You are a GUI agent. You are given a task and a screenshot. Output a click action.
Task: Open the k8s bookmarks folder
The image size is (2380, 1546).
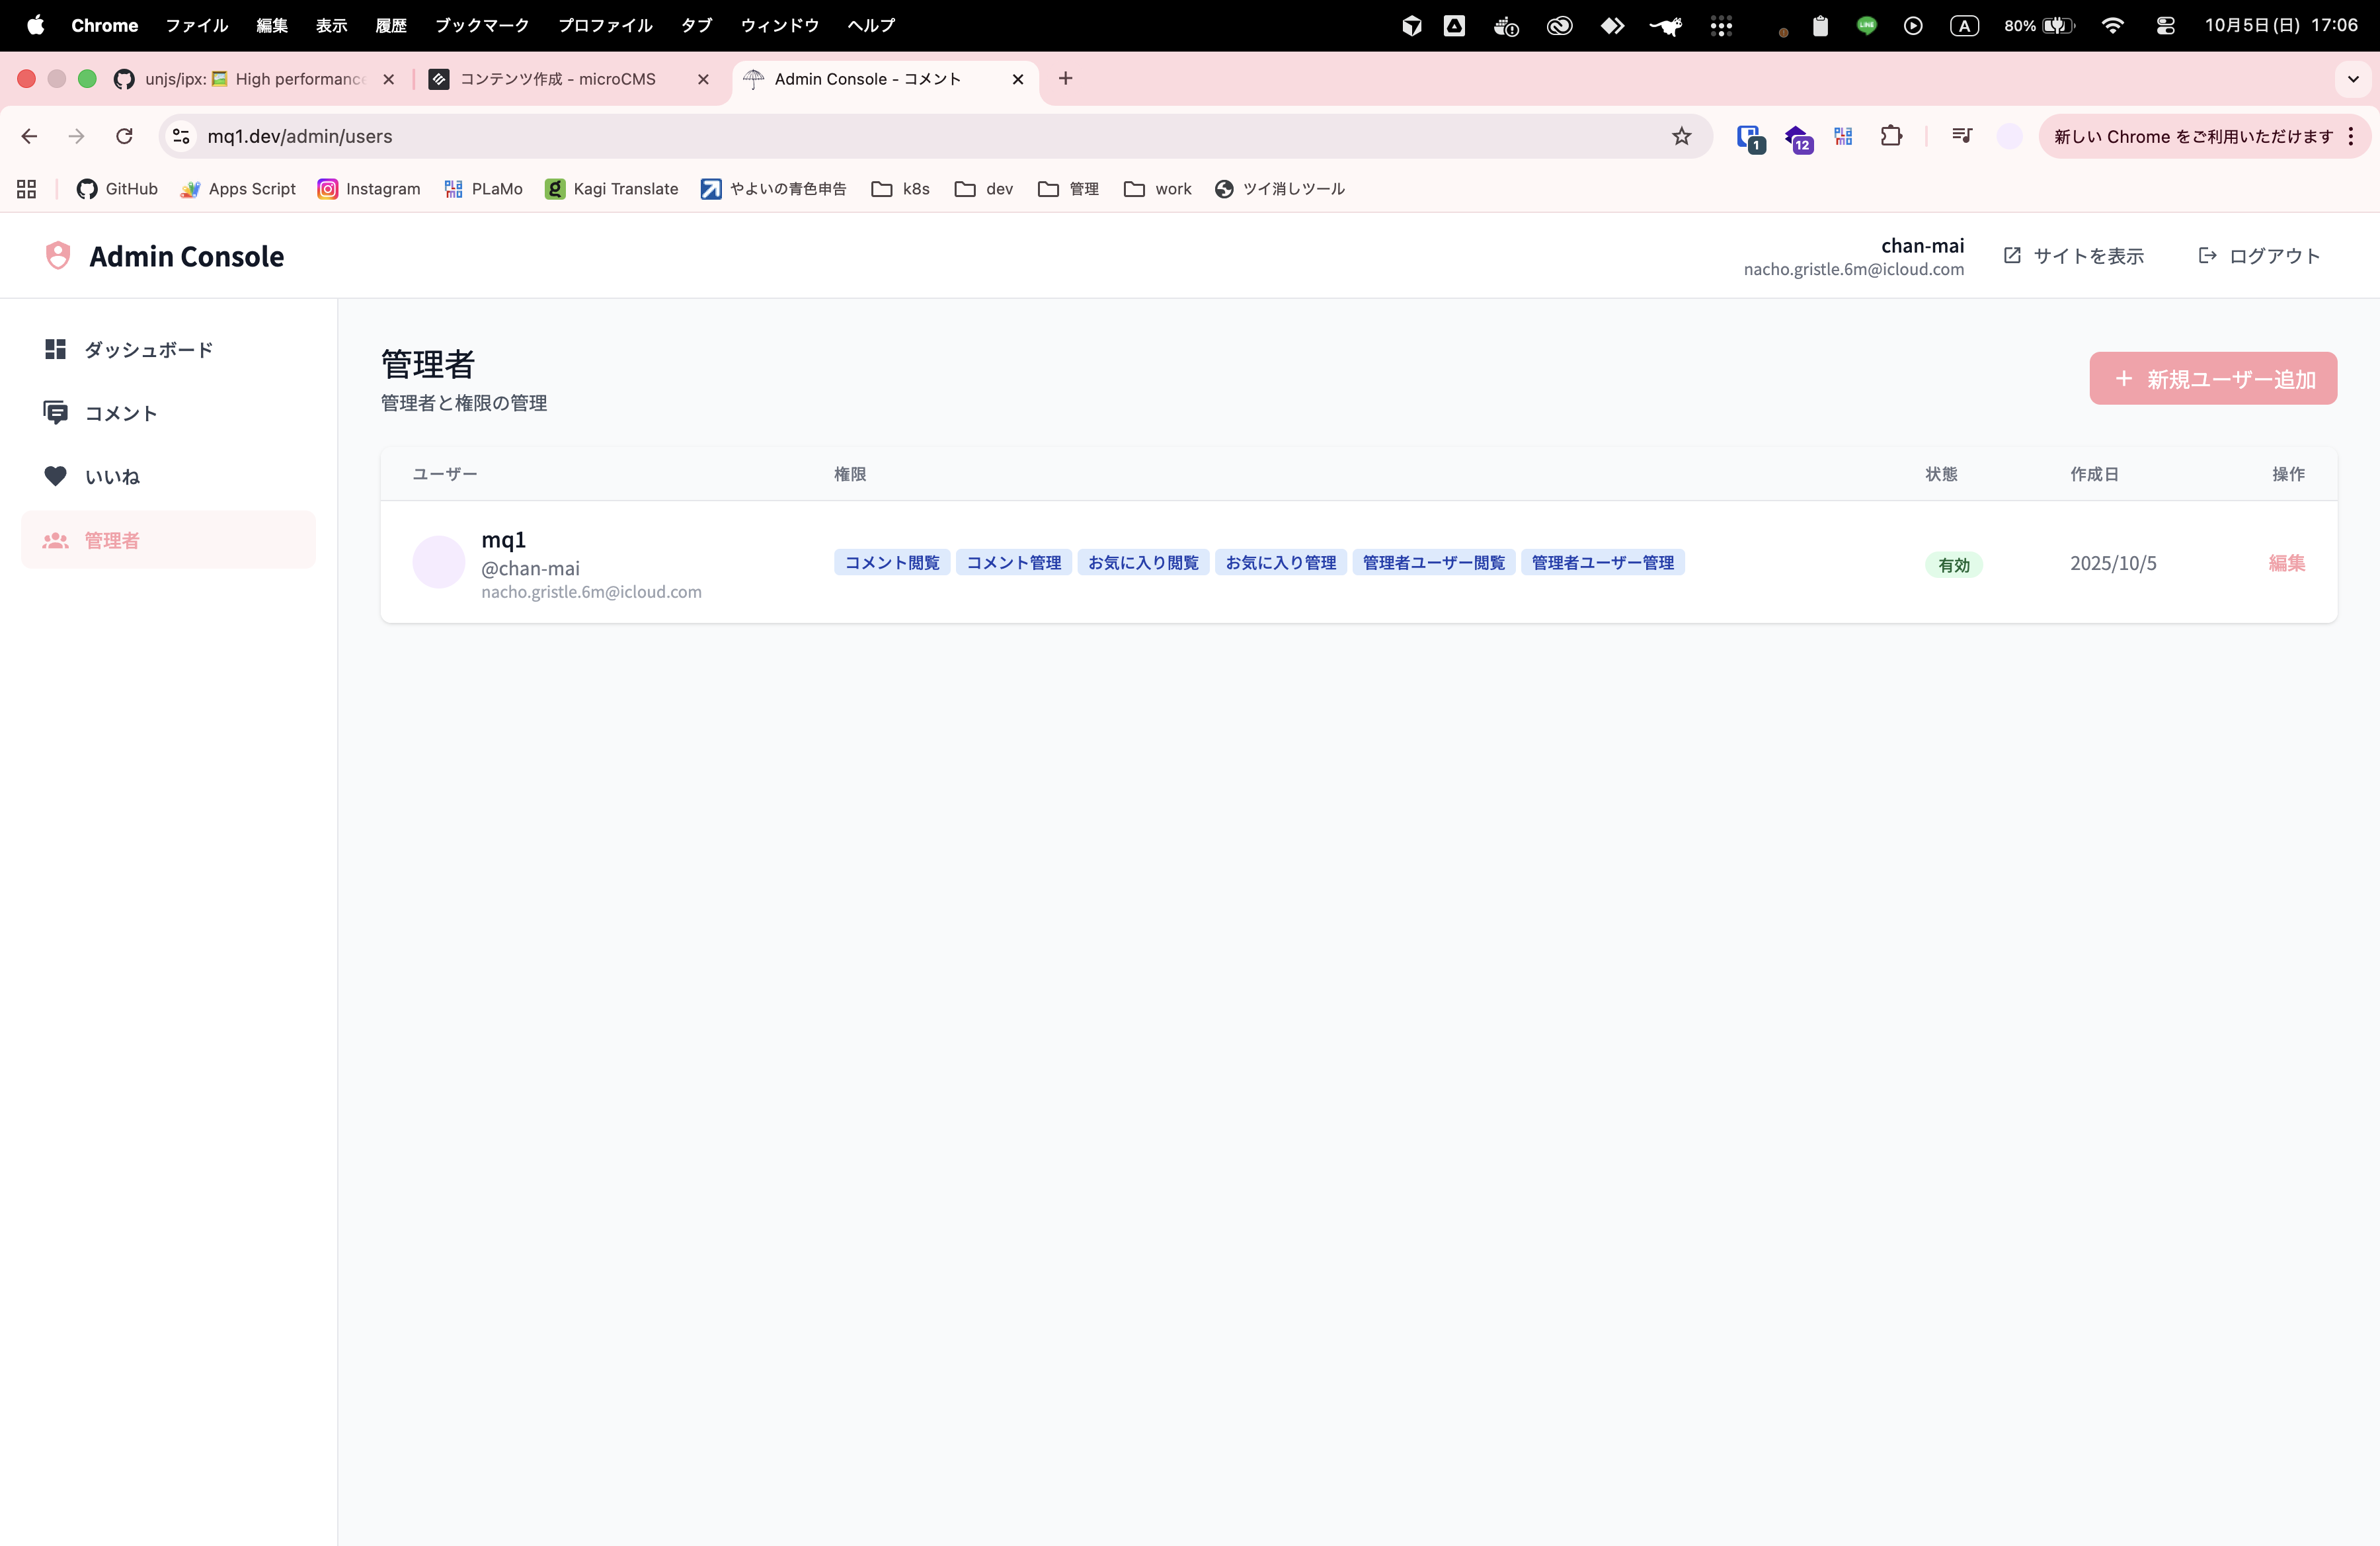pos(901,189)
